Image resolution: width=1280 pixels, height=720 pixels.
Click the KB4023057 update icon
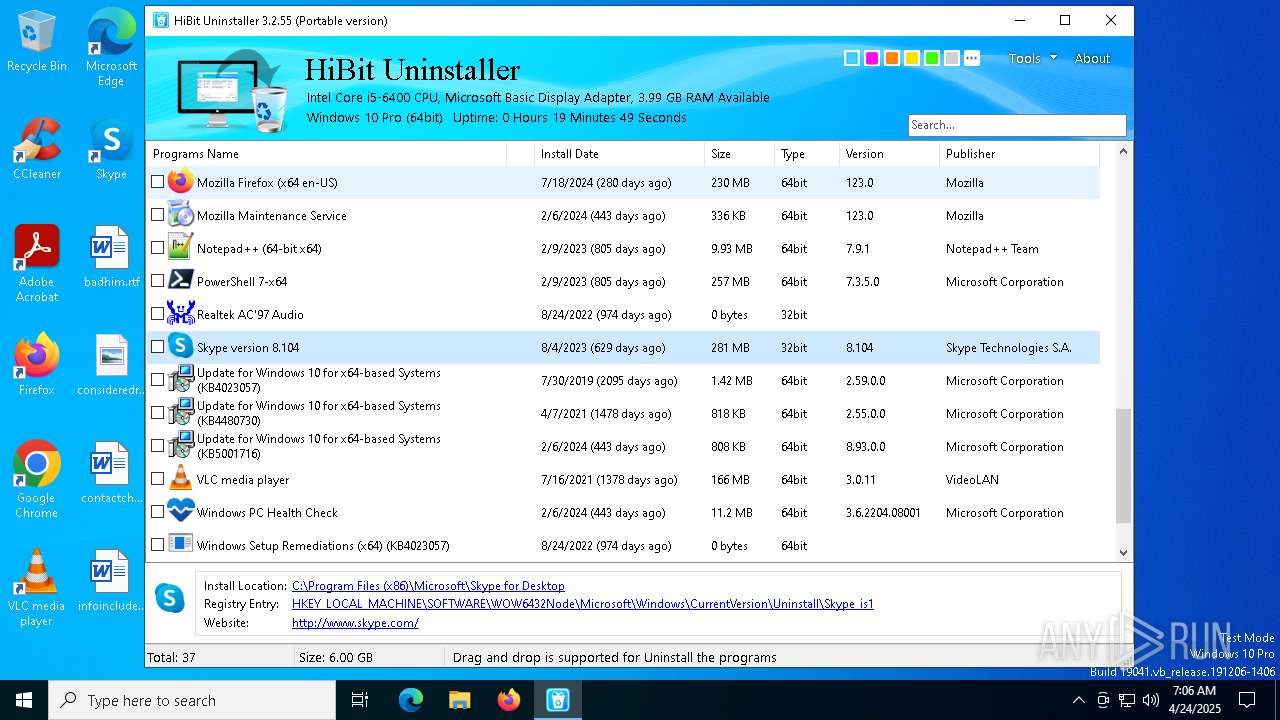(x=180, y=380)
